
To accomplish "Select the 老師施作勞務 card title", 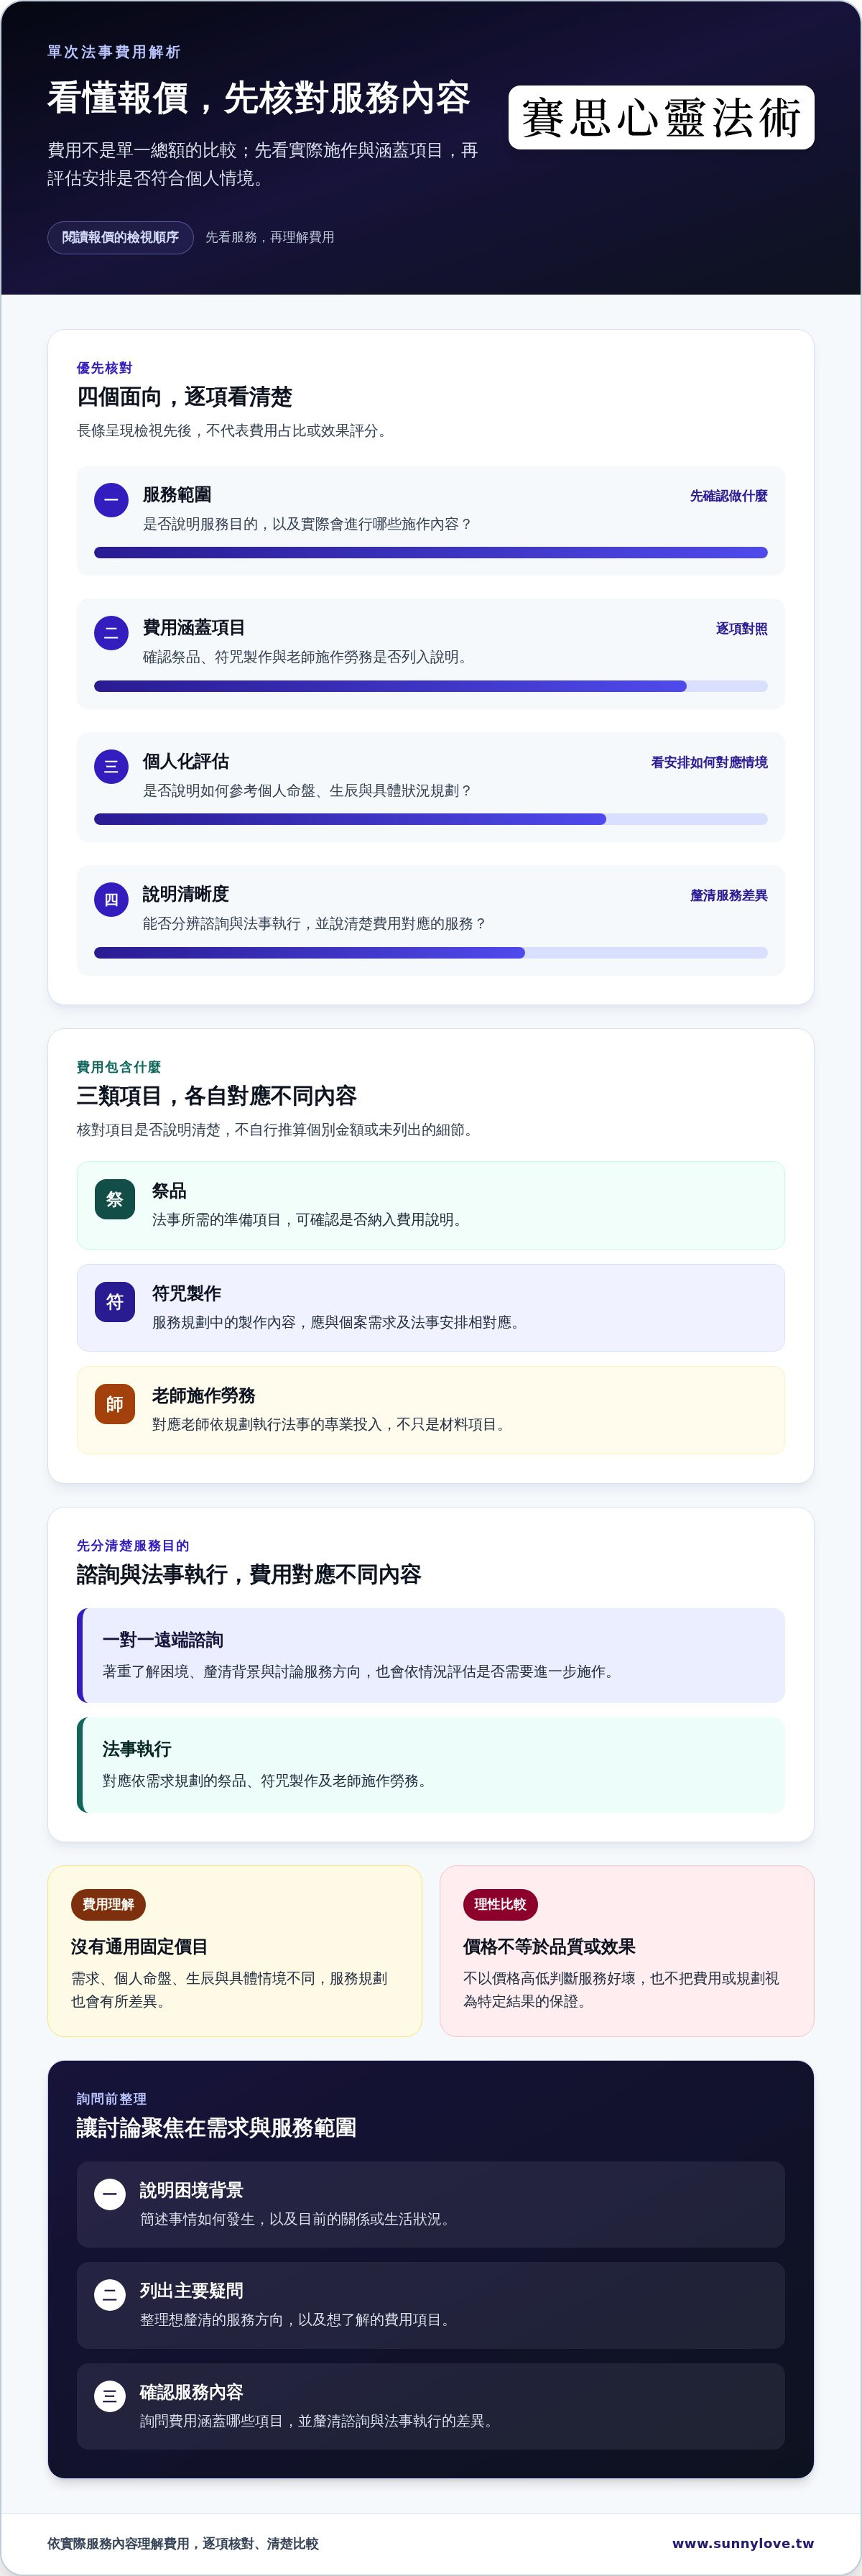I will tap(204, 1395).
